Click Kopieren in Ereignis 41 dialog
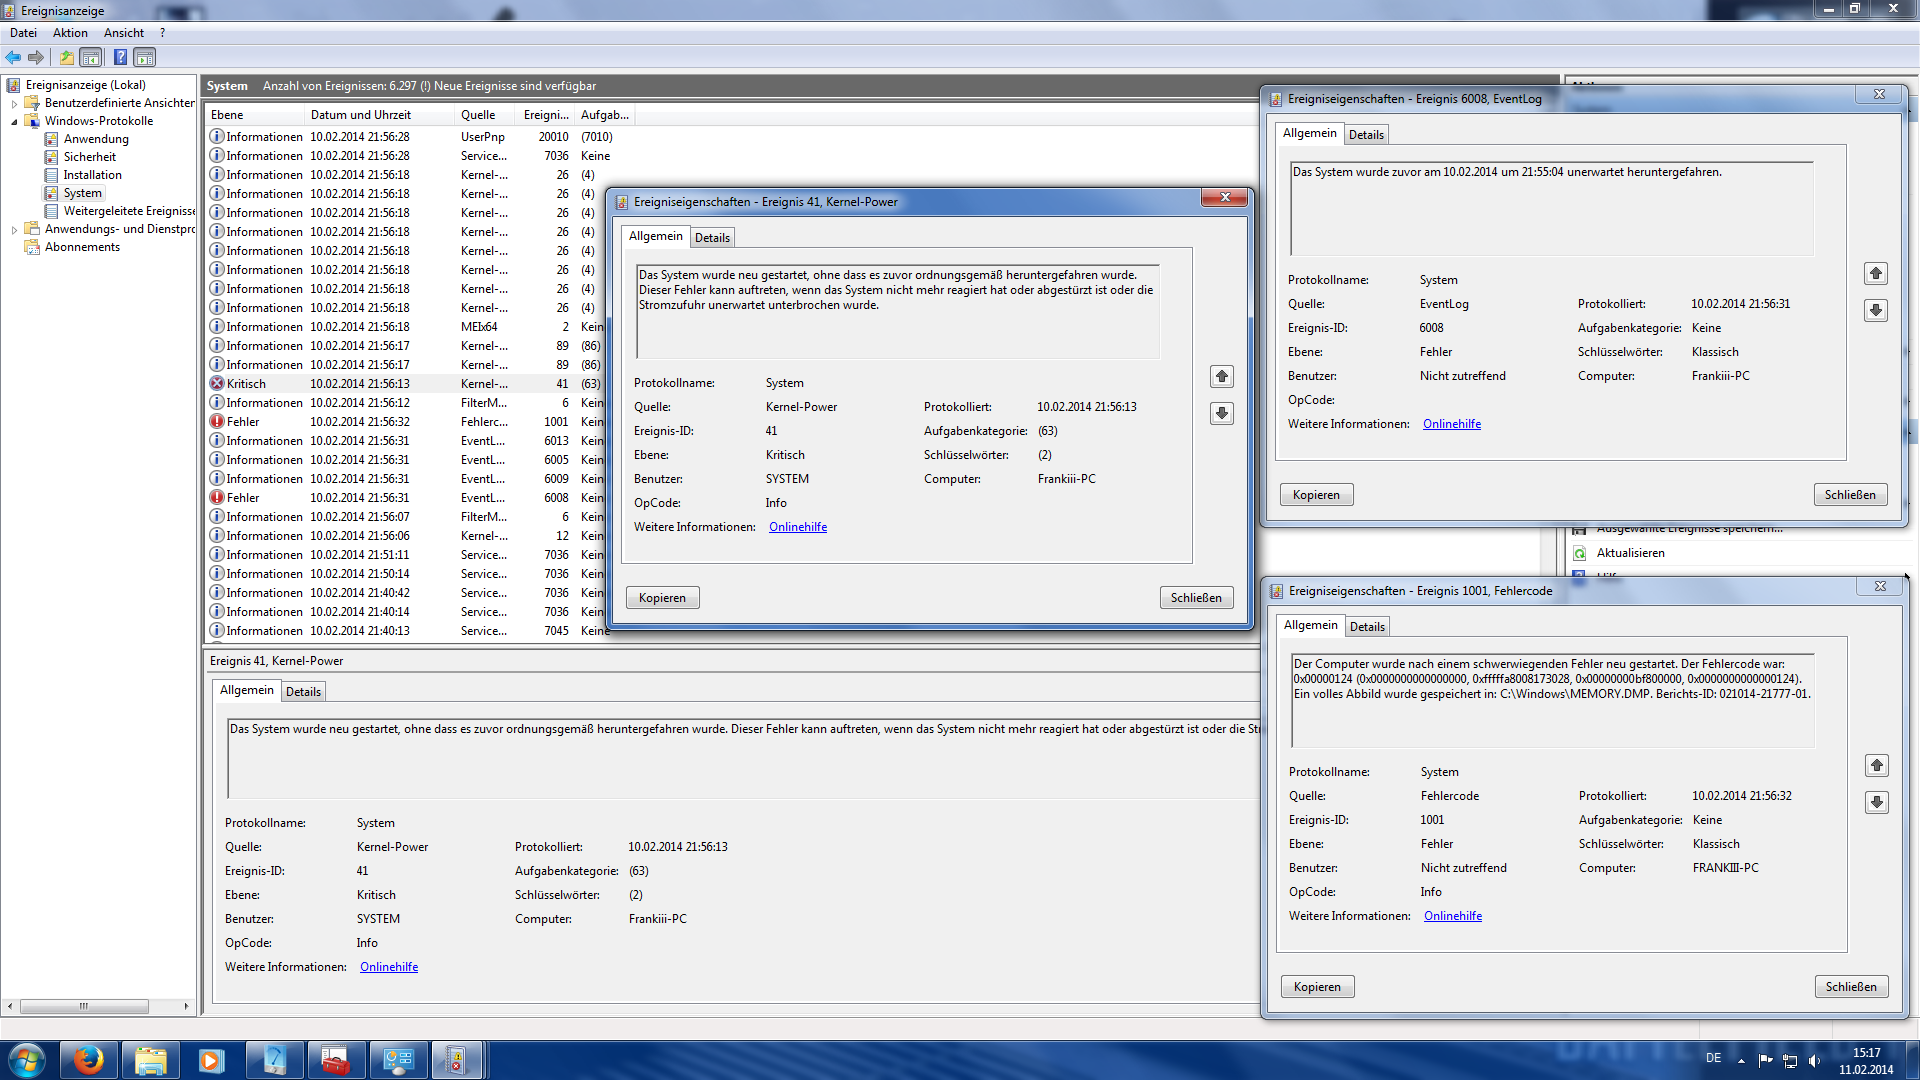The width and height of the screenshot is (1920, 1080). [662, 598]
